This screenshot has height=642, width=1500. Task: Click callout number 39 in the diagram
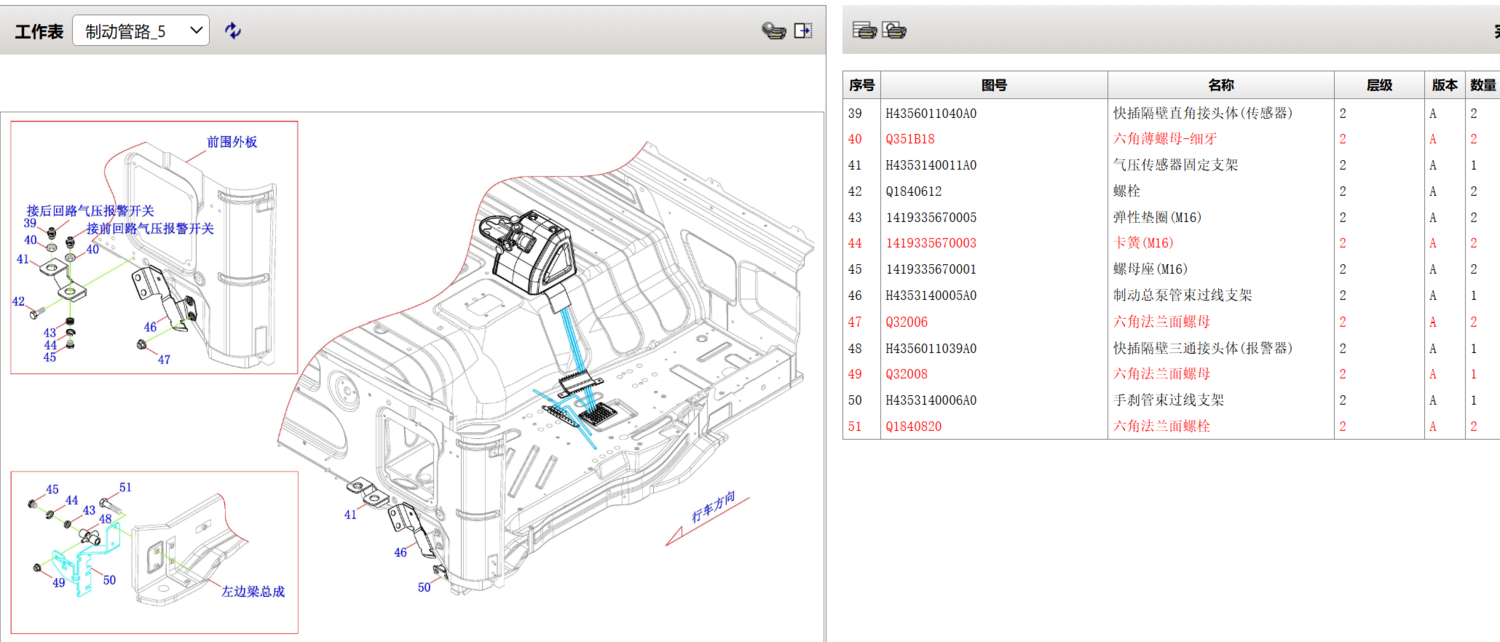31,223
